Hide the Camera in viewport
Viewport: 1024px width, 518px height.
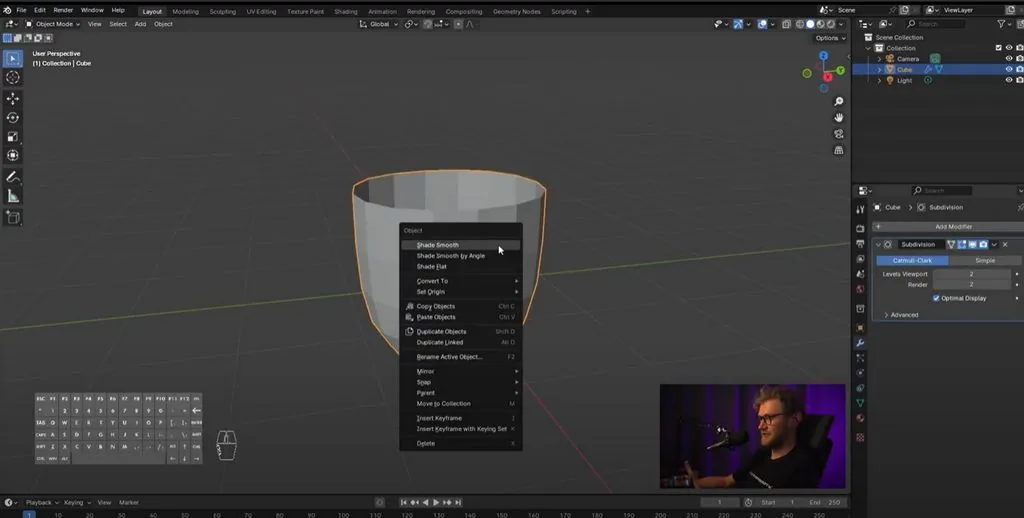(1009, 59)
